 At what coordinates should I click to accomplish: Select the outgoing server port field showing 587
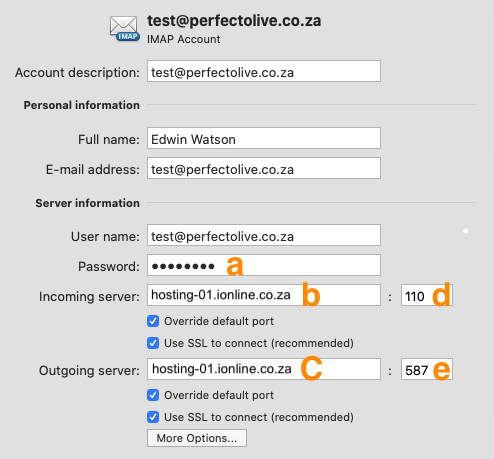[x=427, y=369]
